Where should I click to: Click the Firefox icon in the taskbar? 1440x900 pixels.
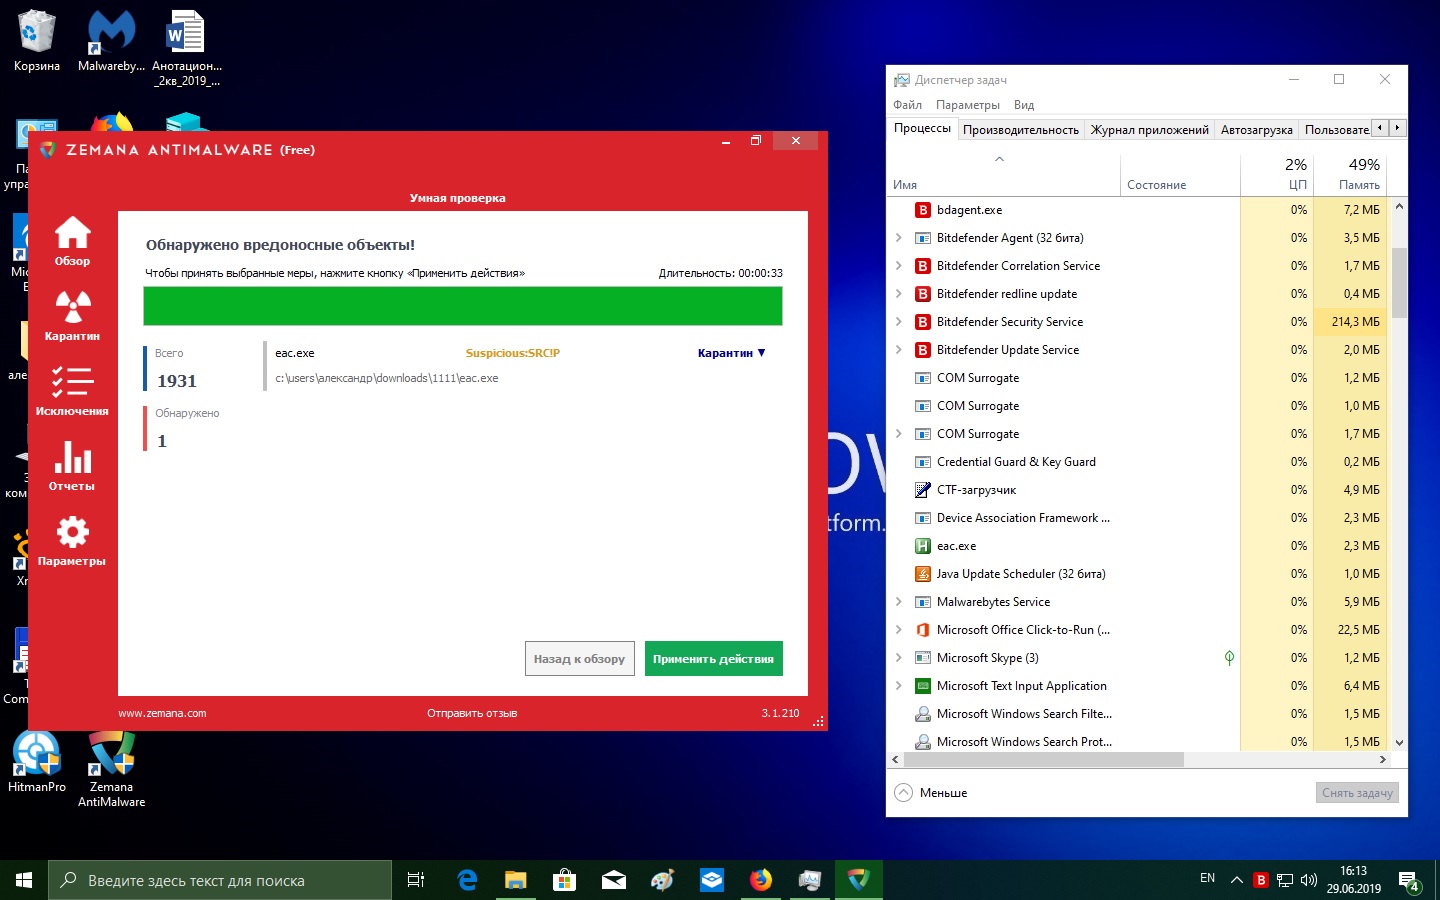click(x=761, y=880)
